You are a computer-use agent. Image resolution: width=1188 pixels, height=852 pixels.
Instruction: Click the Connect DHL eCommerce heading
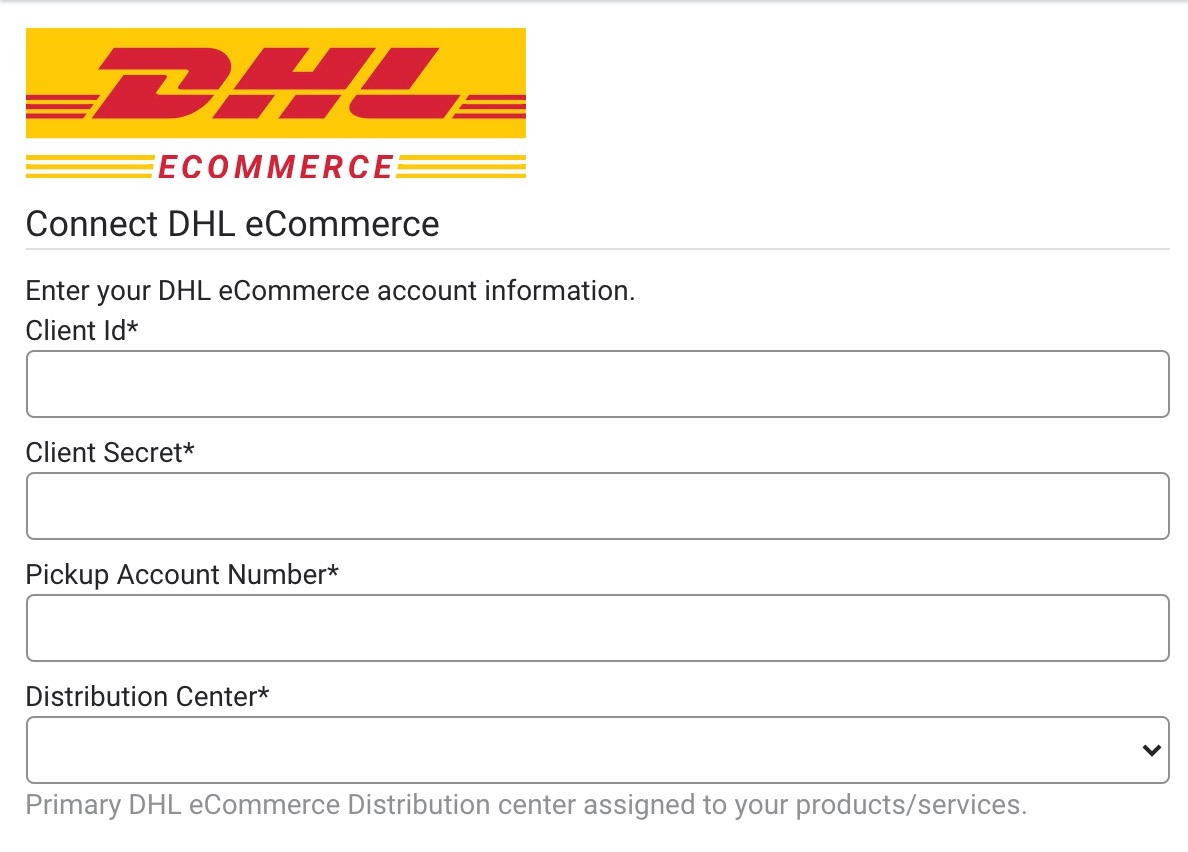[232, 224]
